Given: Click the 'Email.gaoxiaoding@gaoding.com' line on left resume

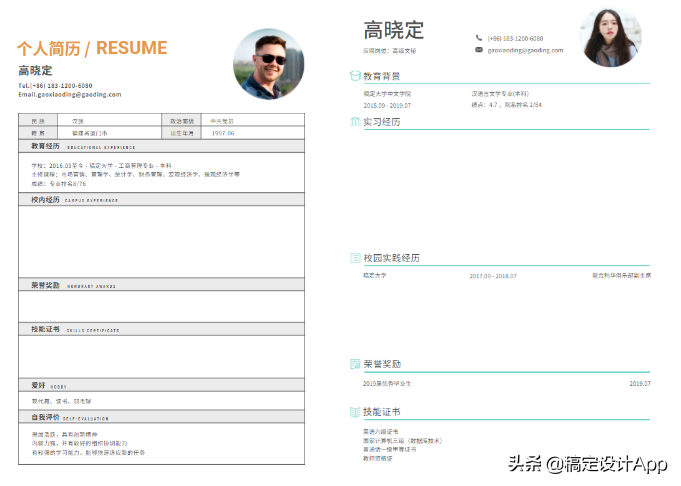Looking at the screenshot, I should [x=69, y=94].
